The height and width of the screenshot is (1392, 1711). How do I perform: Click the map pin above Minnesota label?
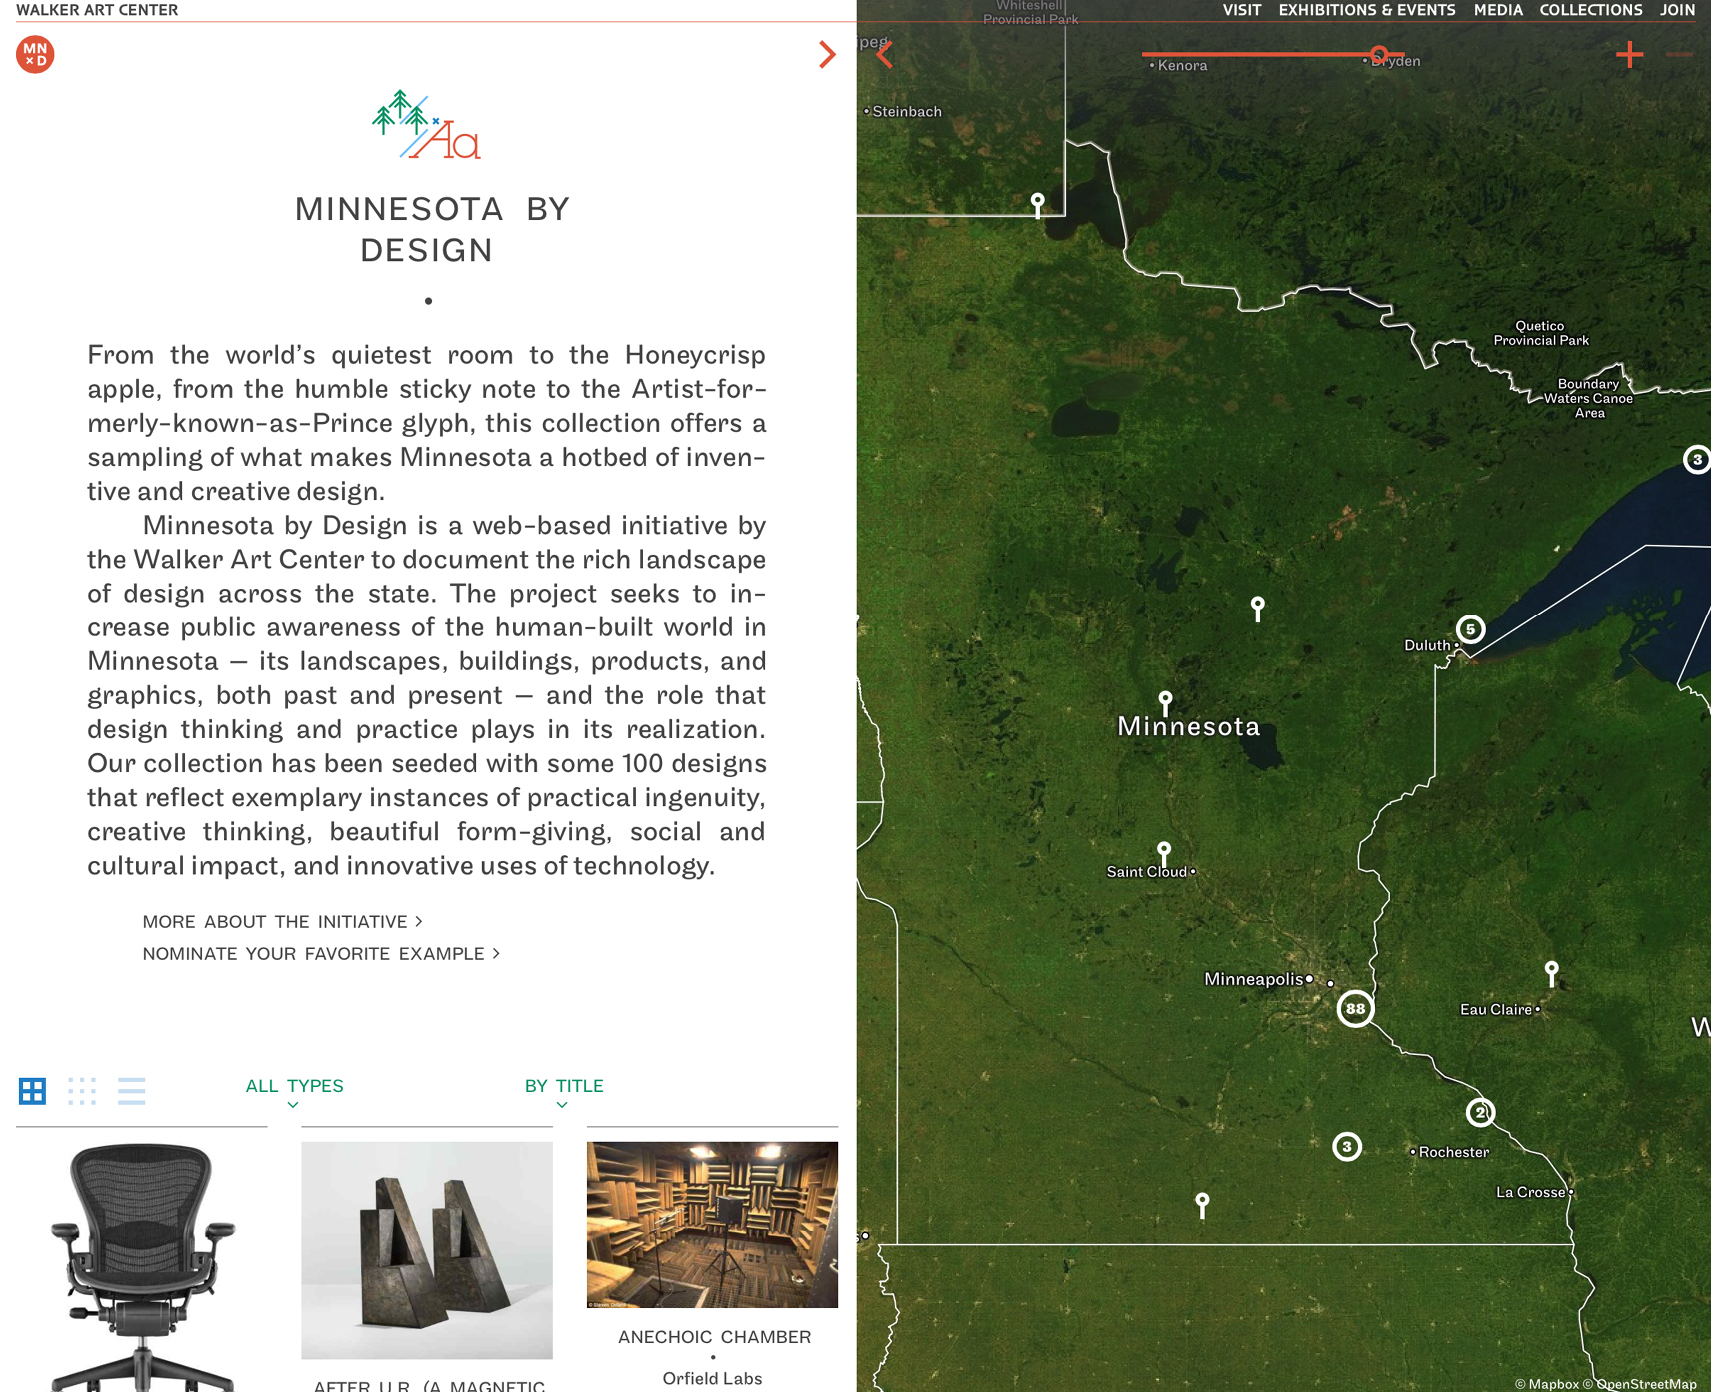(1165, 702)
